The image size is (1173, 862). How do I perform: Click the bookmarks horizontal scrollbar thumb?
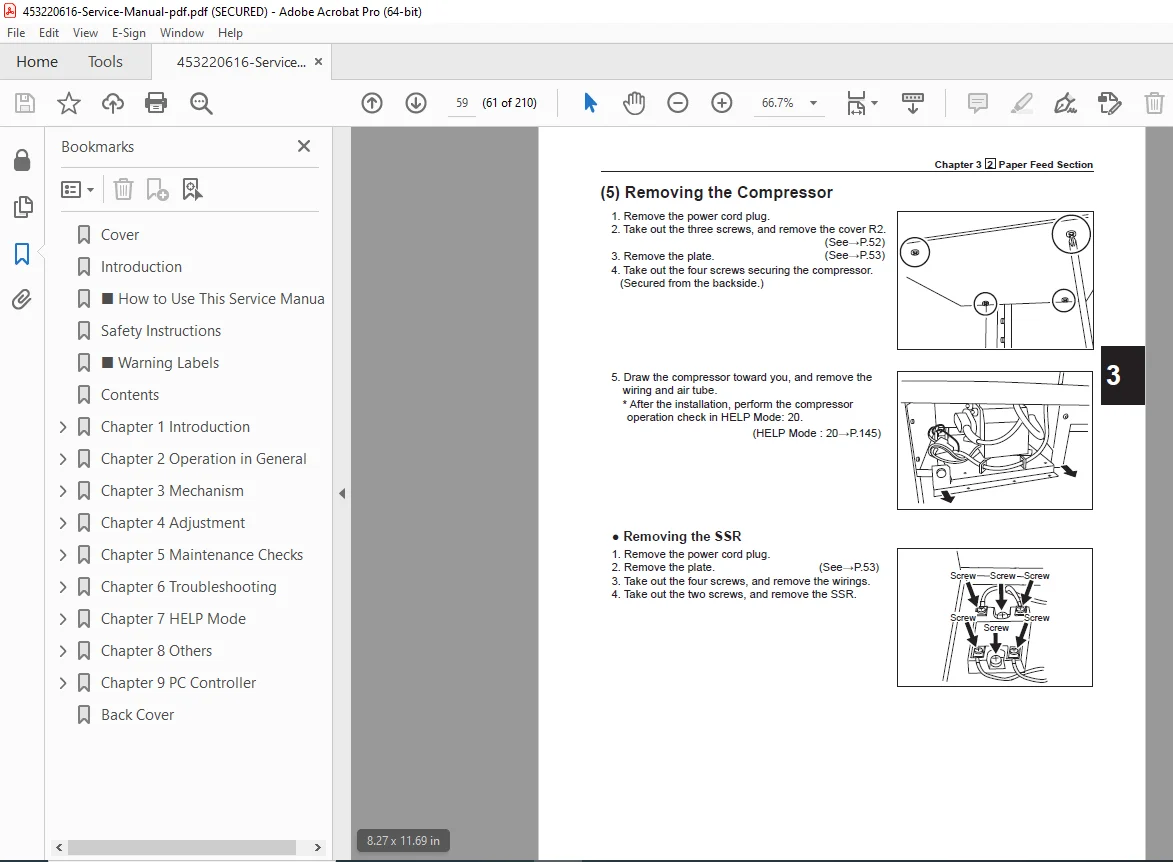coord(182,848)
